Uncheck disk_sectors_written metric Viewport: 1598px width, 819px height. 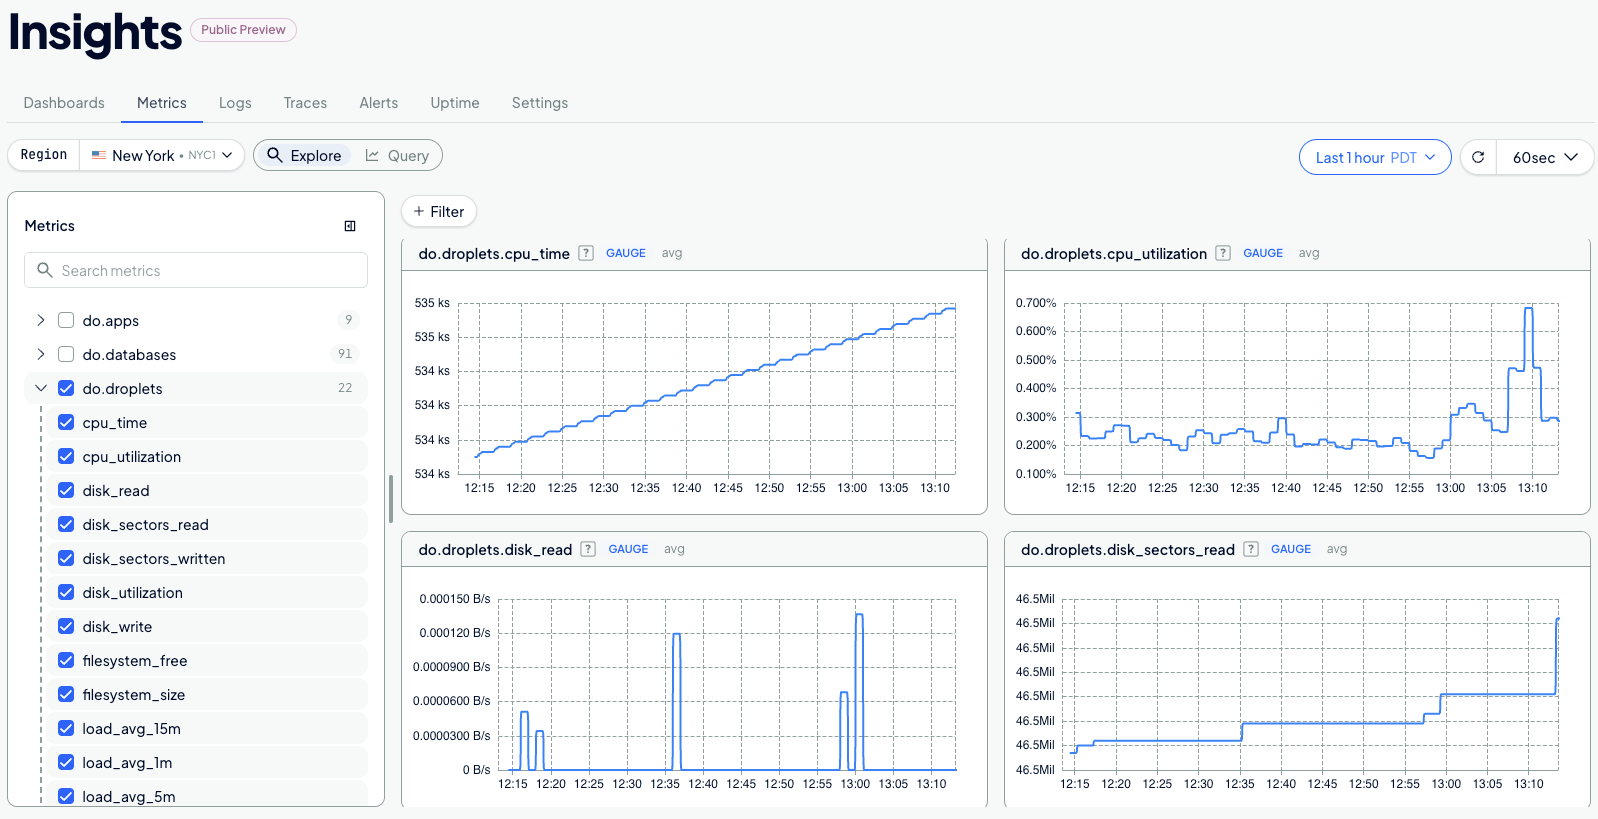pyautogui.click(x=66, y=558)
